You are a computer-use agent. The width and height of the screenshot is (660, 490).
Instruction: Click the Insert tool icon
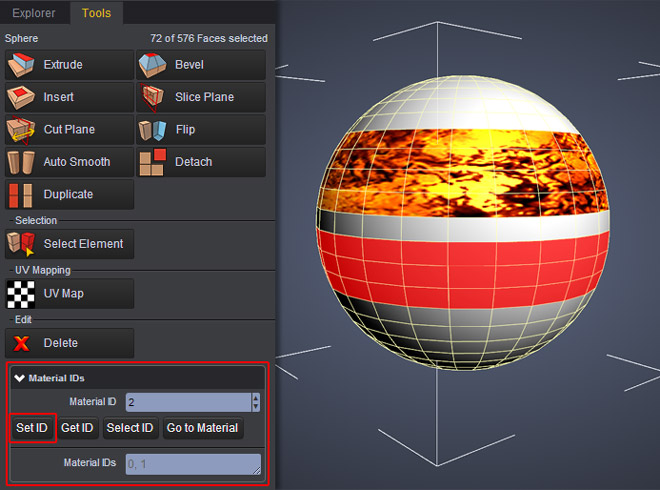[21, 97]
